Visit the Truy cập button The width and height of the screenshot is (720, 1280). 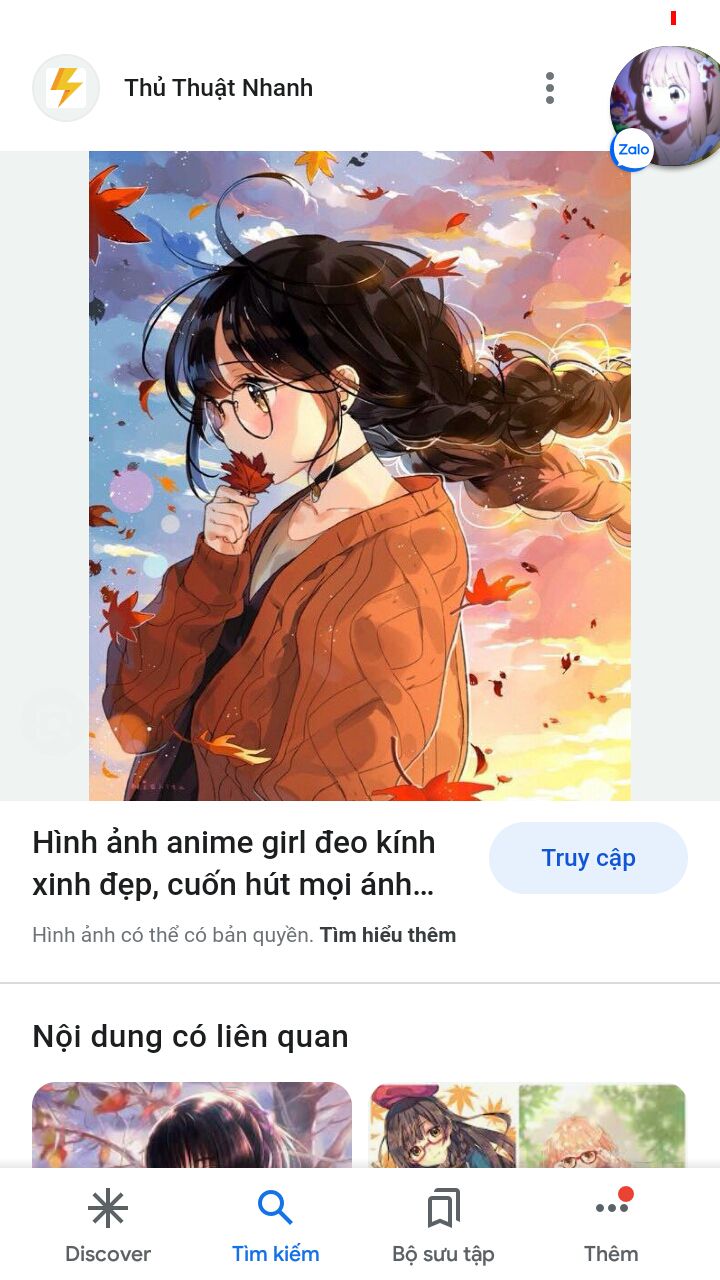(x=588, y=858)
